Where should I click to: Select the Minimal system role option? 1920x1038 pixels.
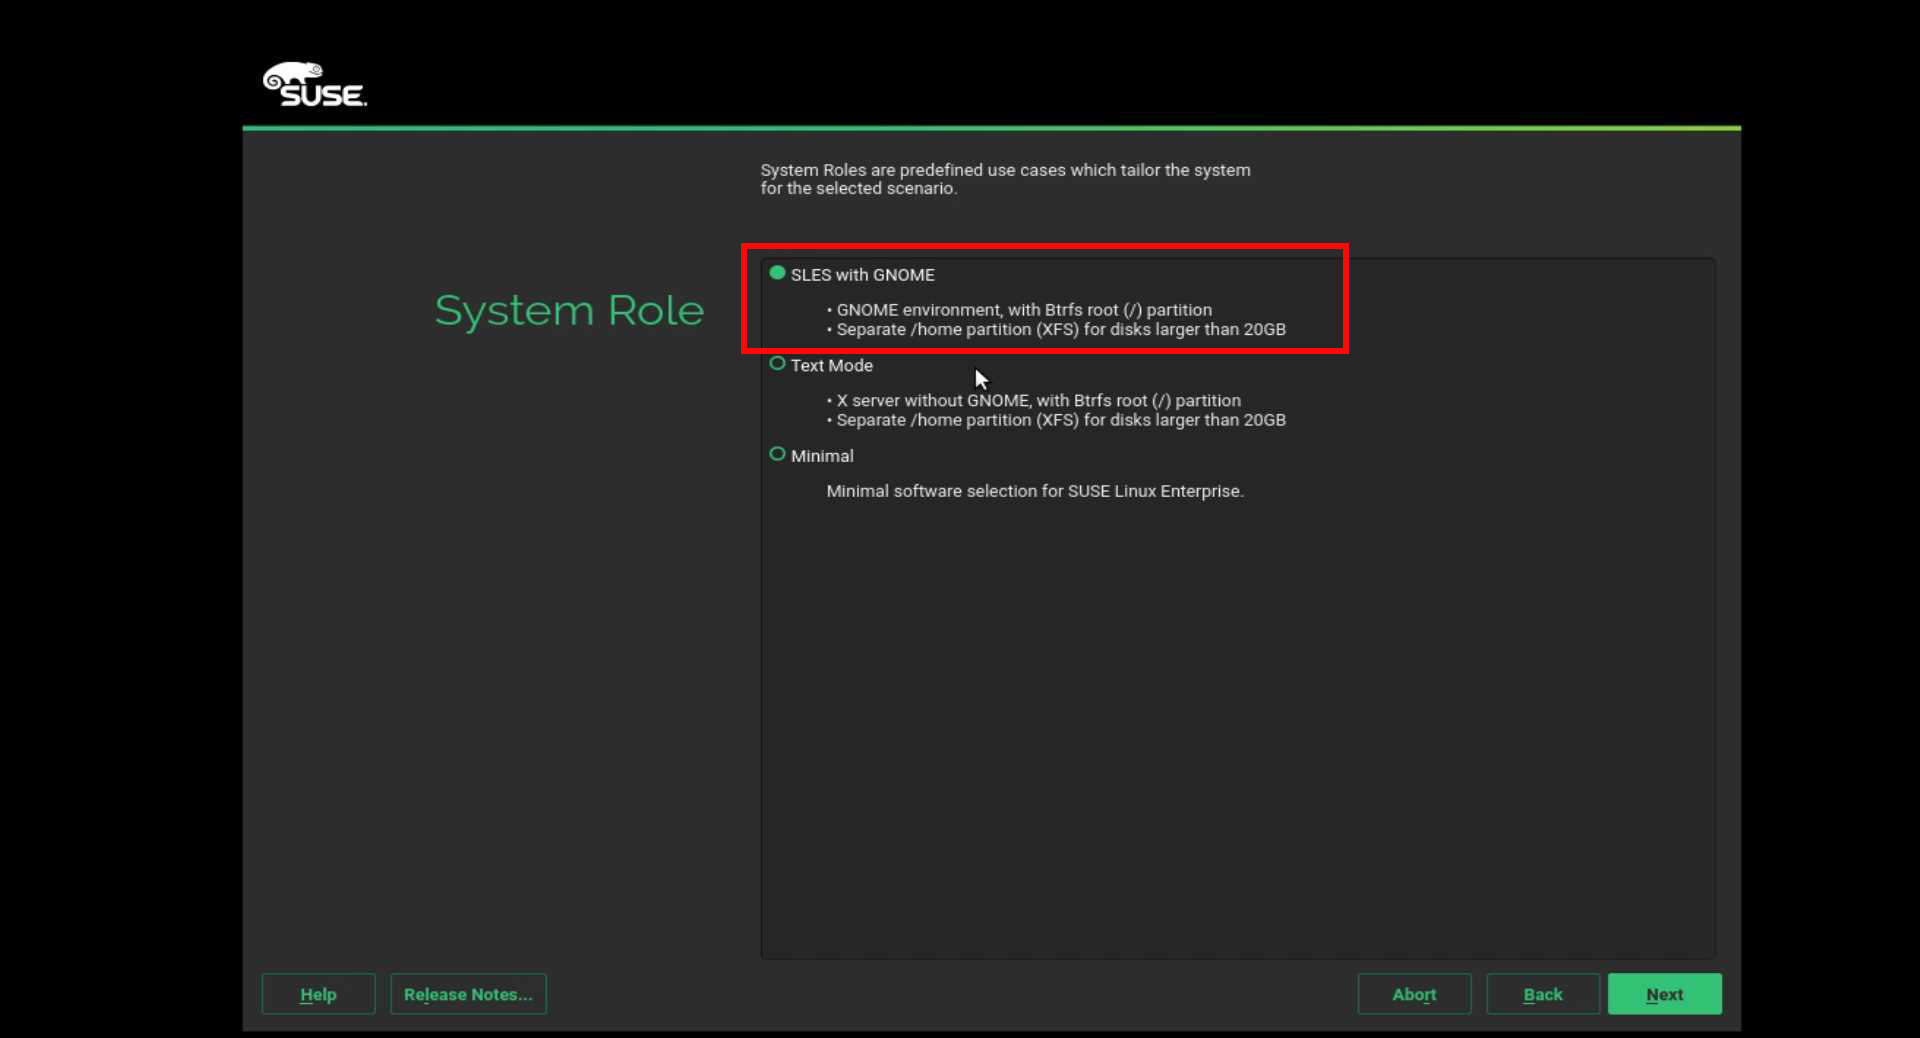click(777, 454)
